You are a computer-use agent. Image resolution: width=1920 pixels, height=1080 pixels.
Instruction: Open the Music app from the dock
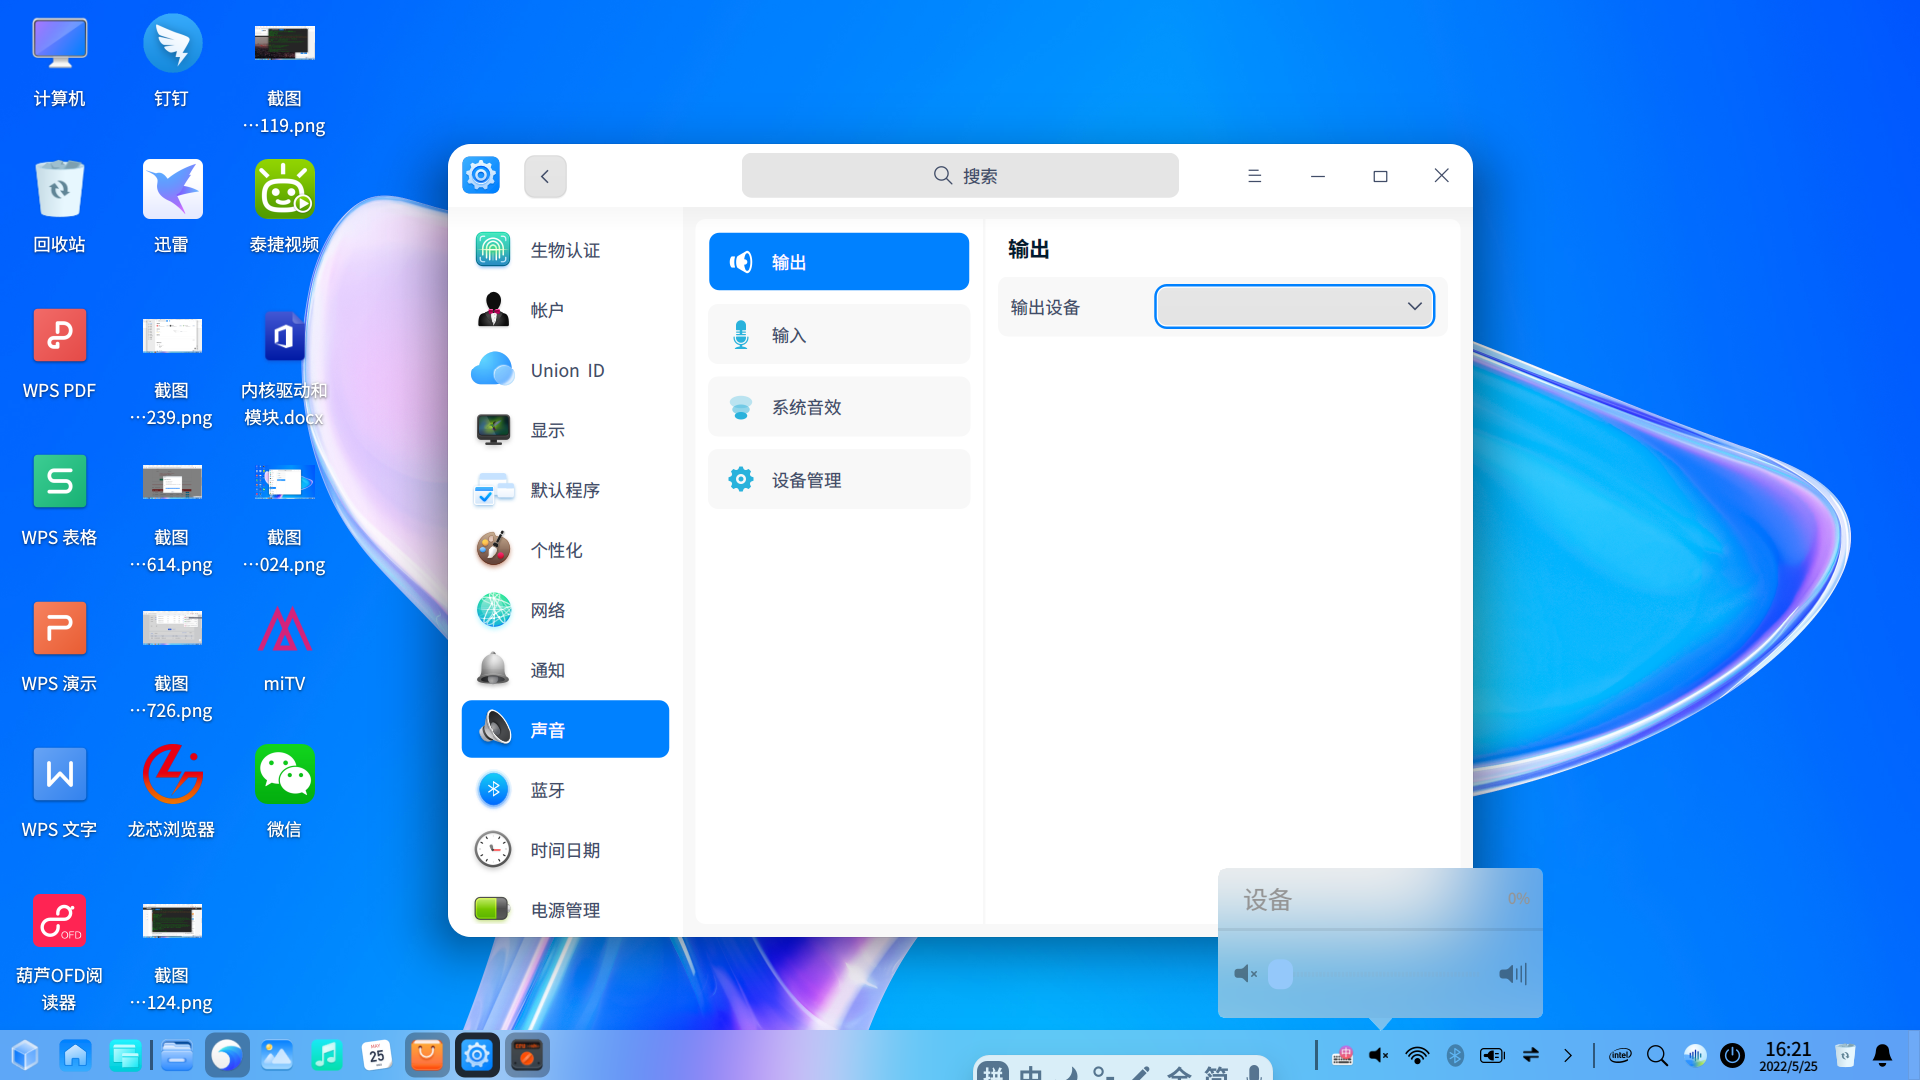click(x=327, y=1054)
